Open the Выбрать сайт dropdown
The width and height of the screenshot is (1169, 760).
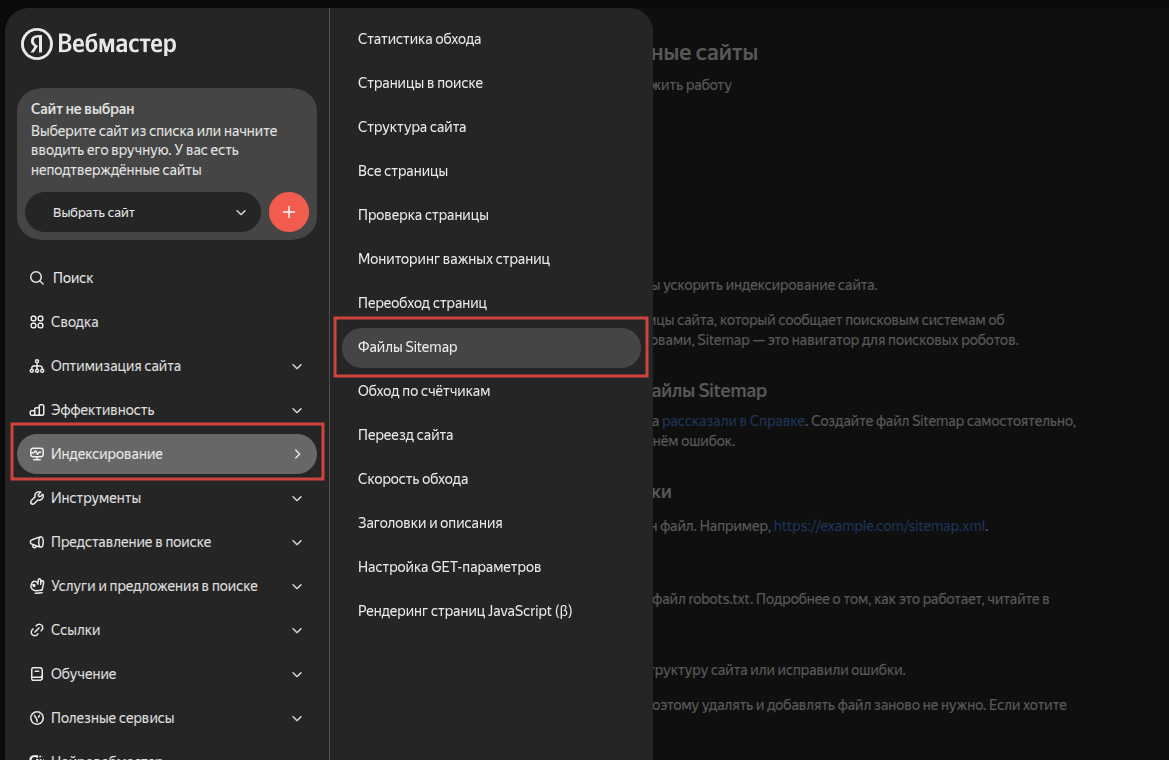[x=142, y=212]
